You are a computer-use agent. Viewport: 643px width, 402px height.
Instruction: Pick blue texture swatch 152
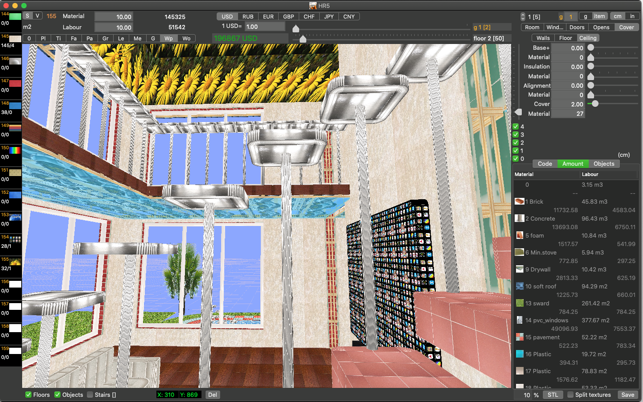tap(15, 195)
